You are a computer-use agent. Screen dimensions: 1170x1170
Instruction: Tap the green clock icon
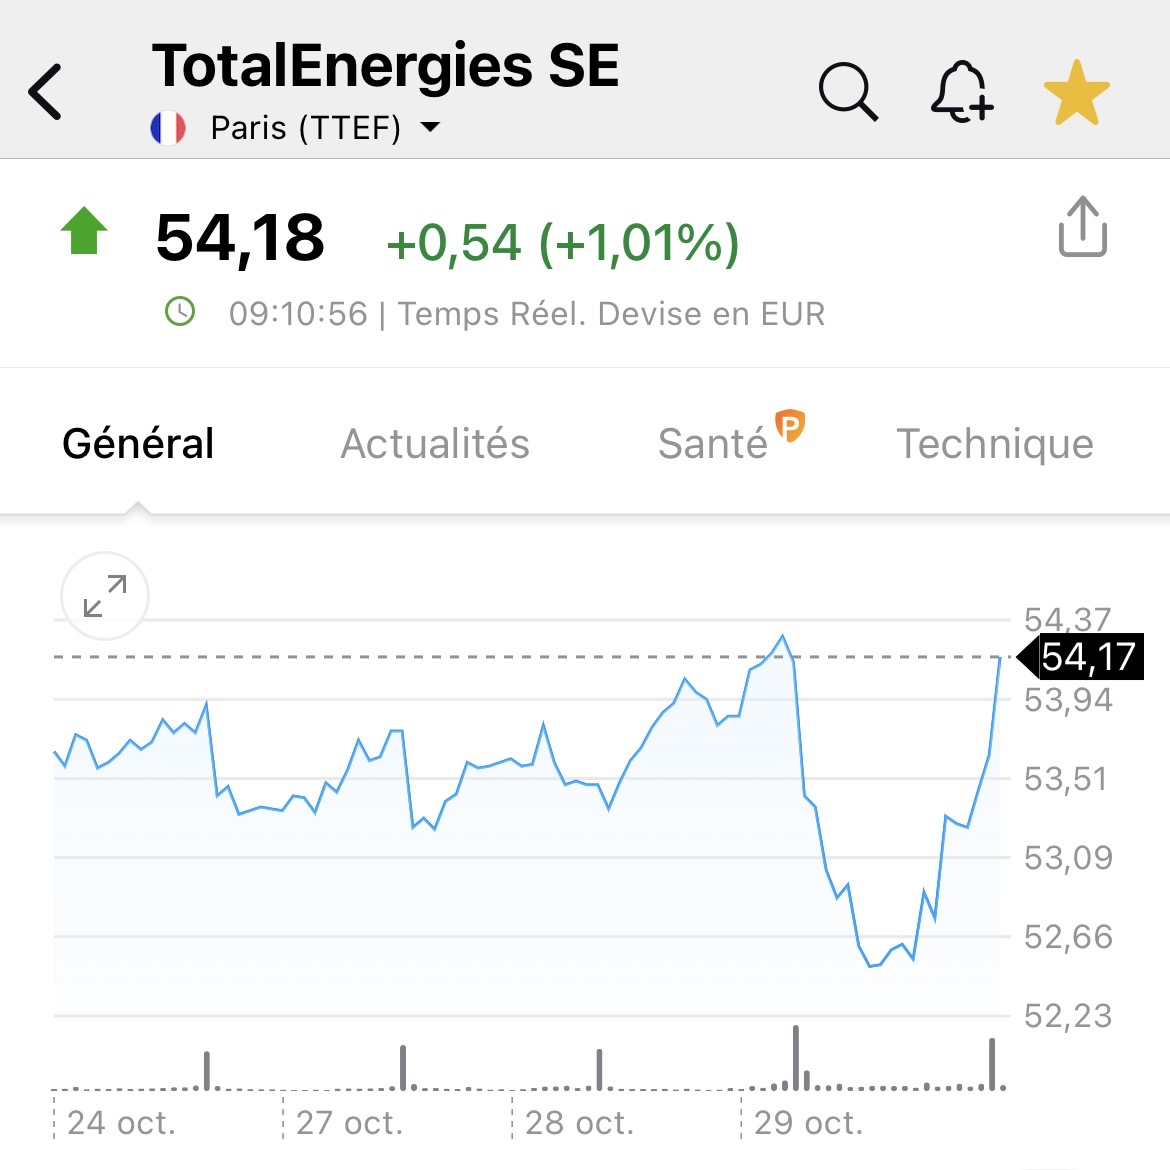point(180,312)
